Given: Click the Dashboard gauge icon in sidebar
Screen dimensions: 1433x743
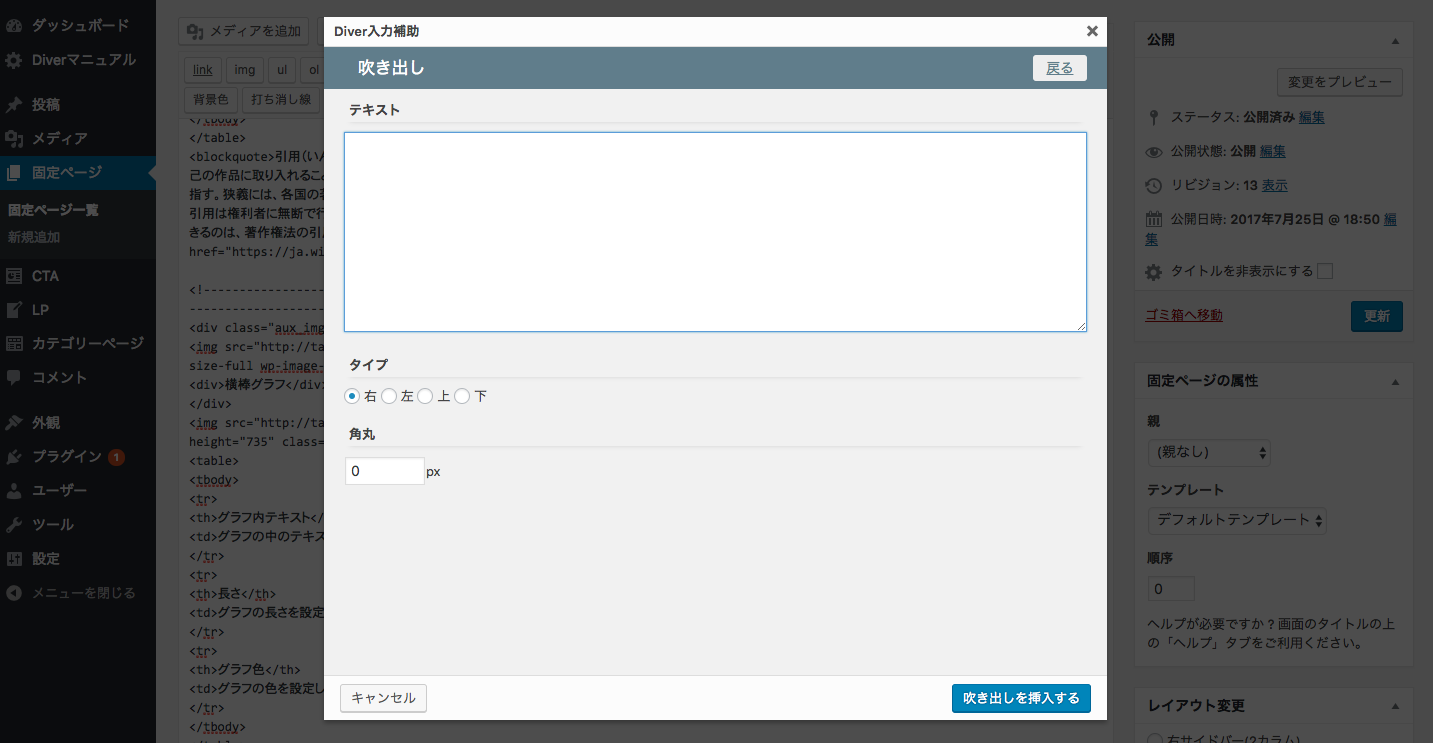Looking at the screenshot, I should pyautogui.click(x=14, y=25).
